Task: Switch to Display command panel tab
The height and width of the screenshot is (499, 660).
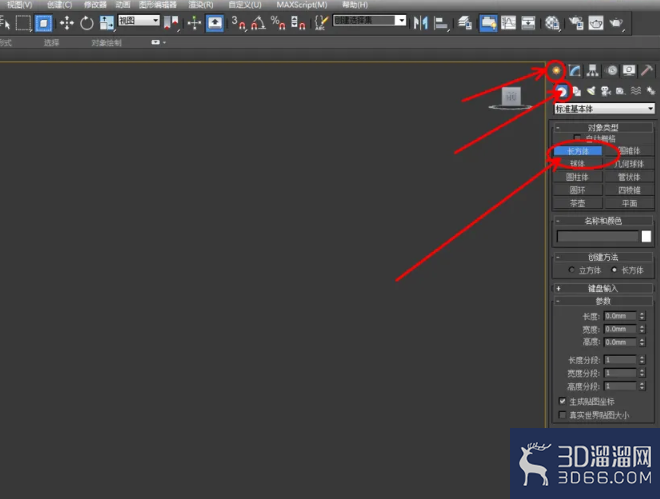Action: coord(629,70)
